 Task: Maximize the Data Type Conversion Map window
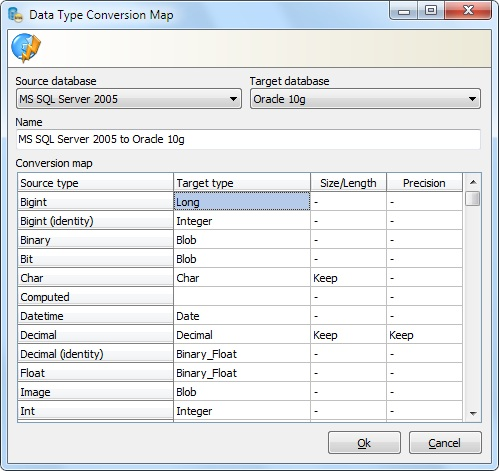pyautogui.click(x=431, y=11)
